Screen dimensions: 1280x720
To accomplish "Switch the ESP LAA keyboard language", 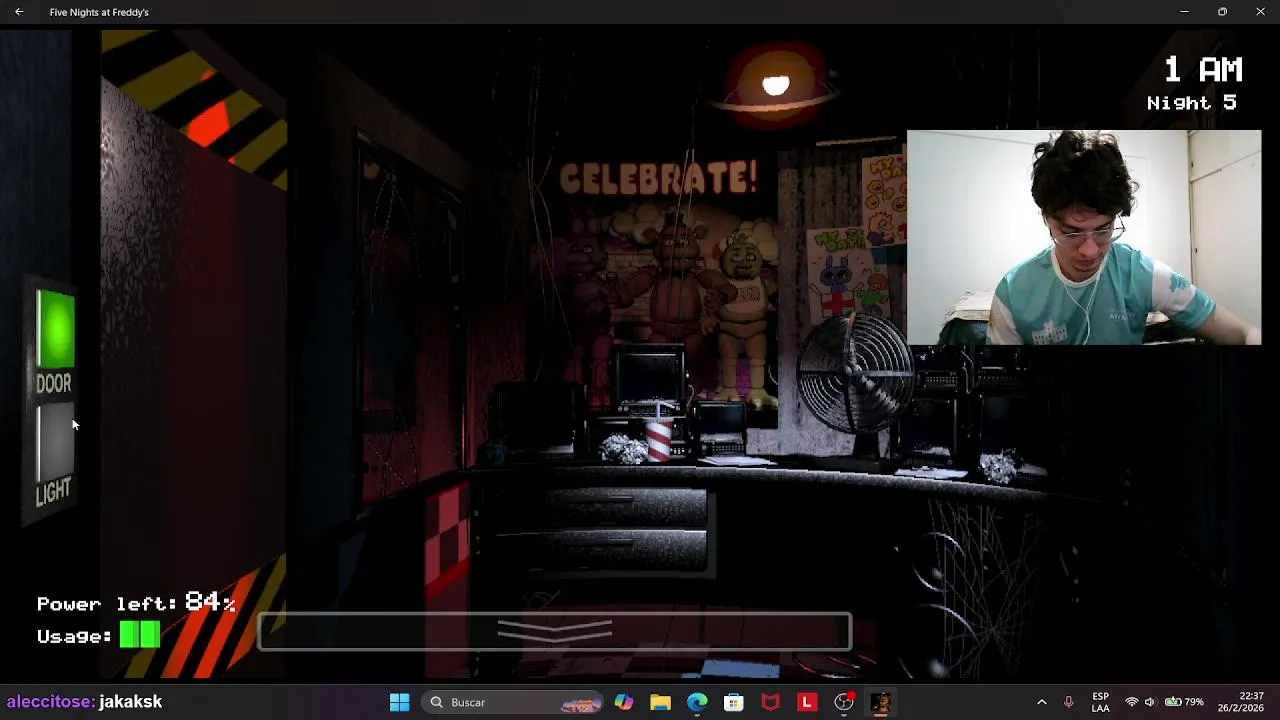I will 1100,702.
